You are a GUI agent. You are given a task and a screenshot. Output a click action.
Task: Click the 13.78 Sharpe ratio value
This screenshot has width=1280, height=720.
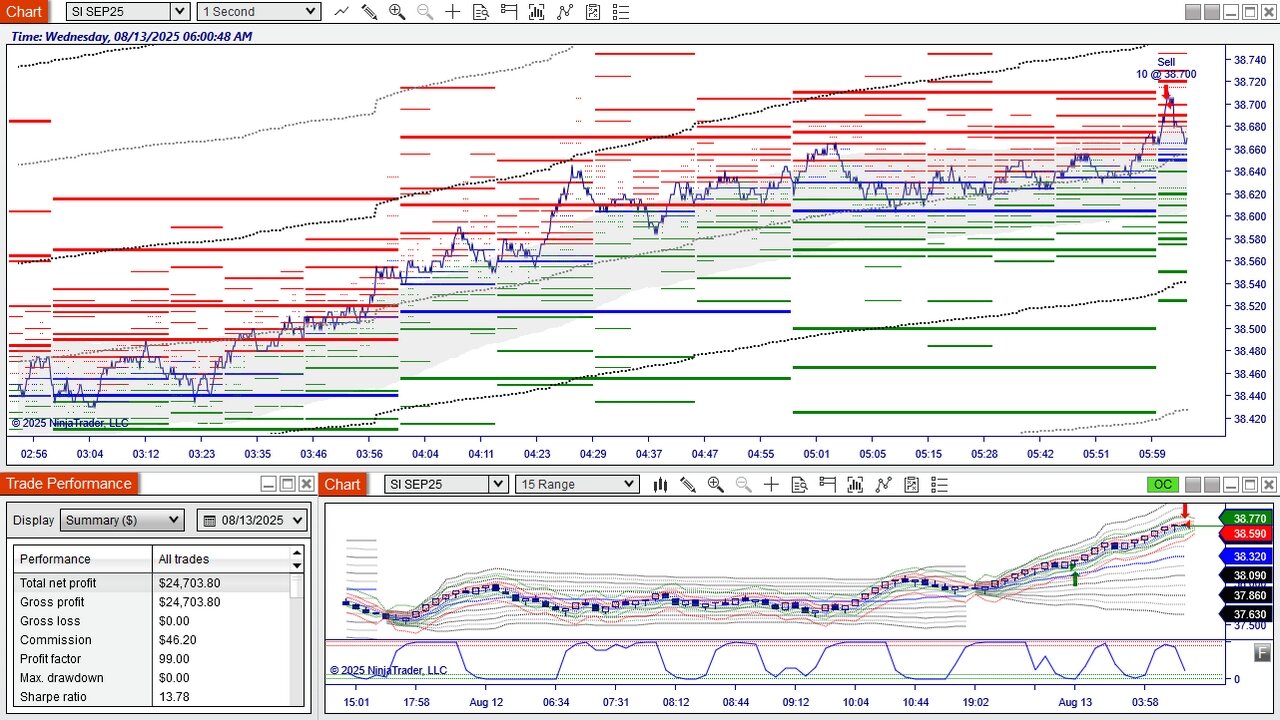coord(174,697)
